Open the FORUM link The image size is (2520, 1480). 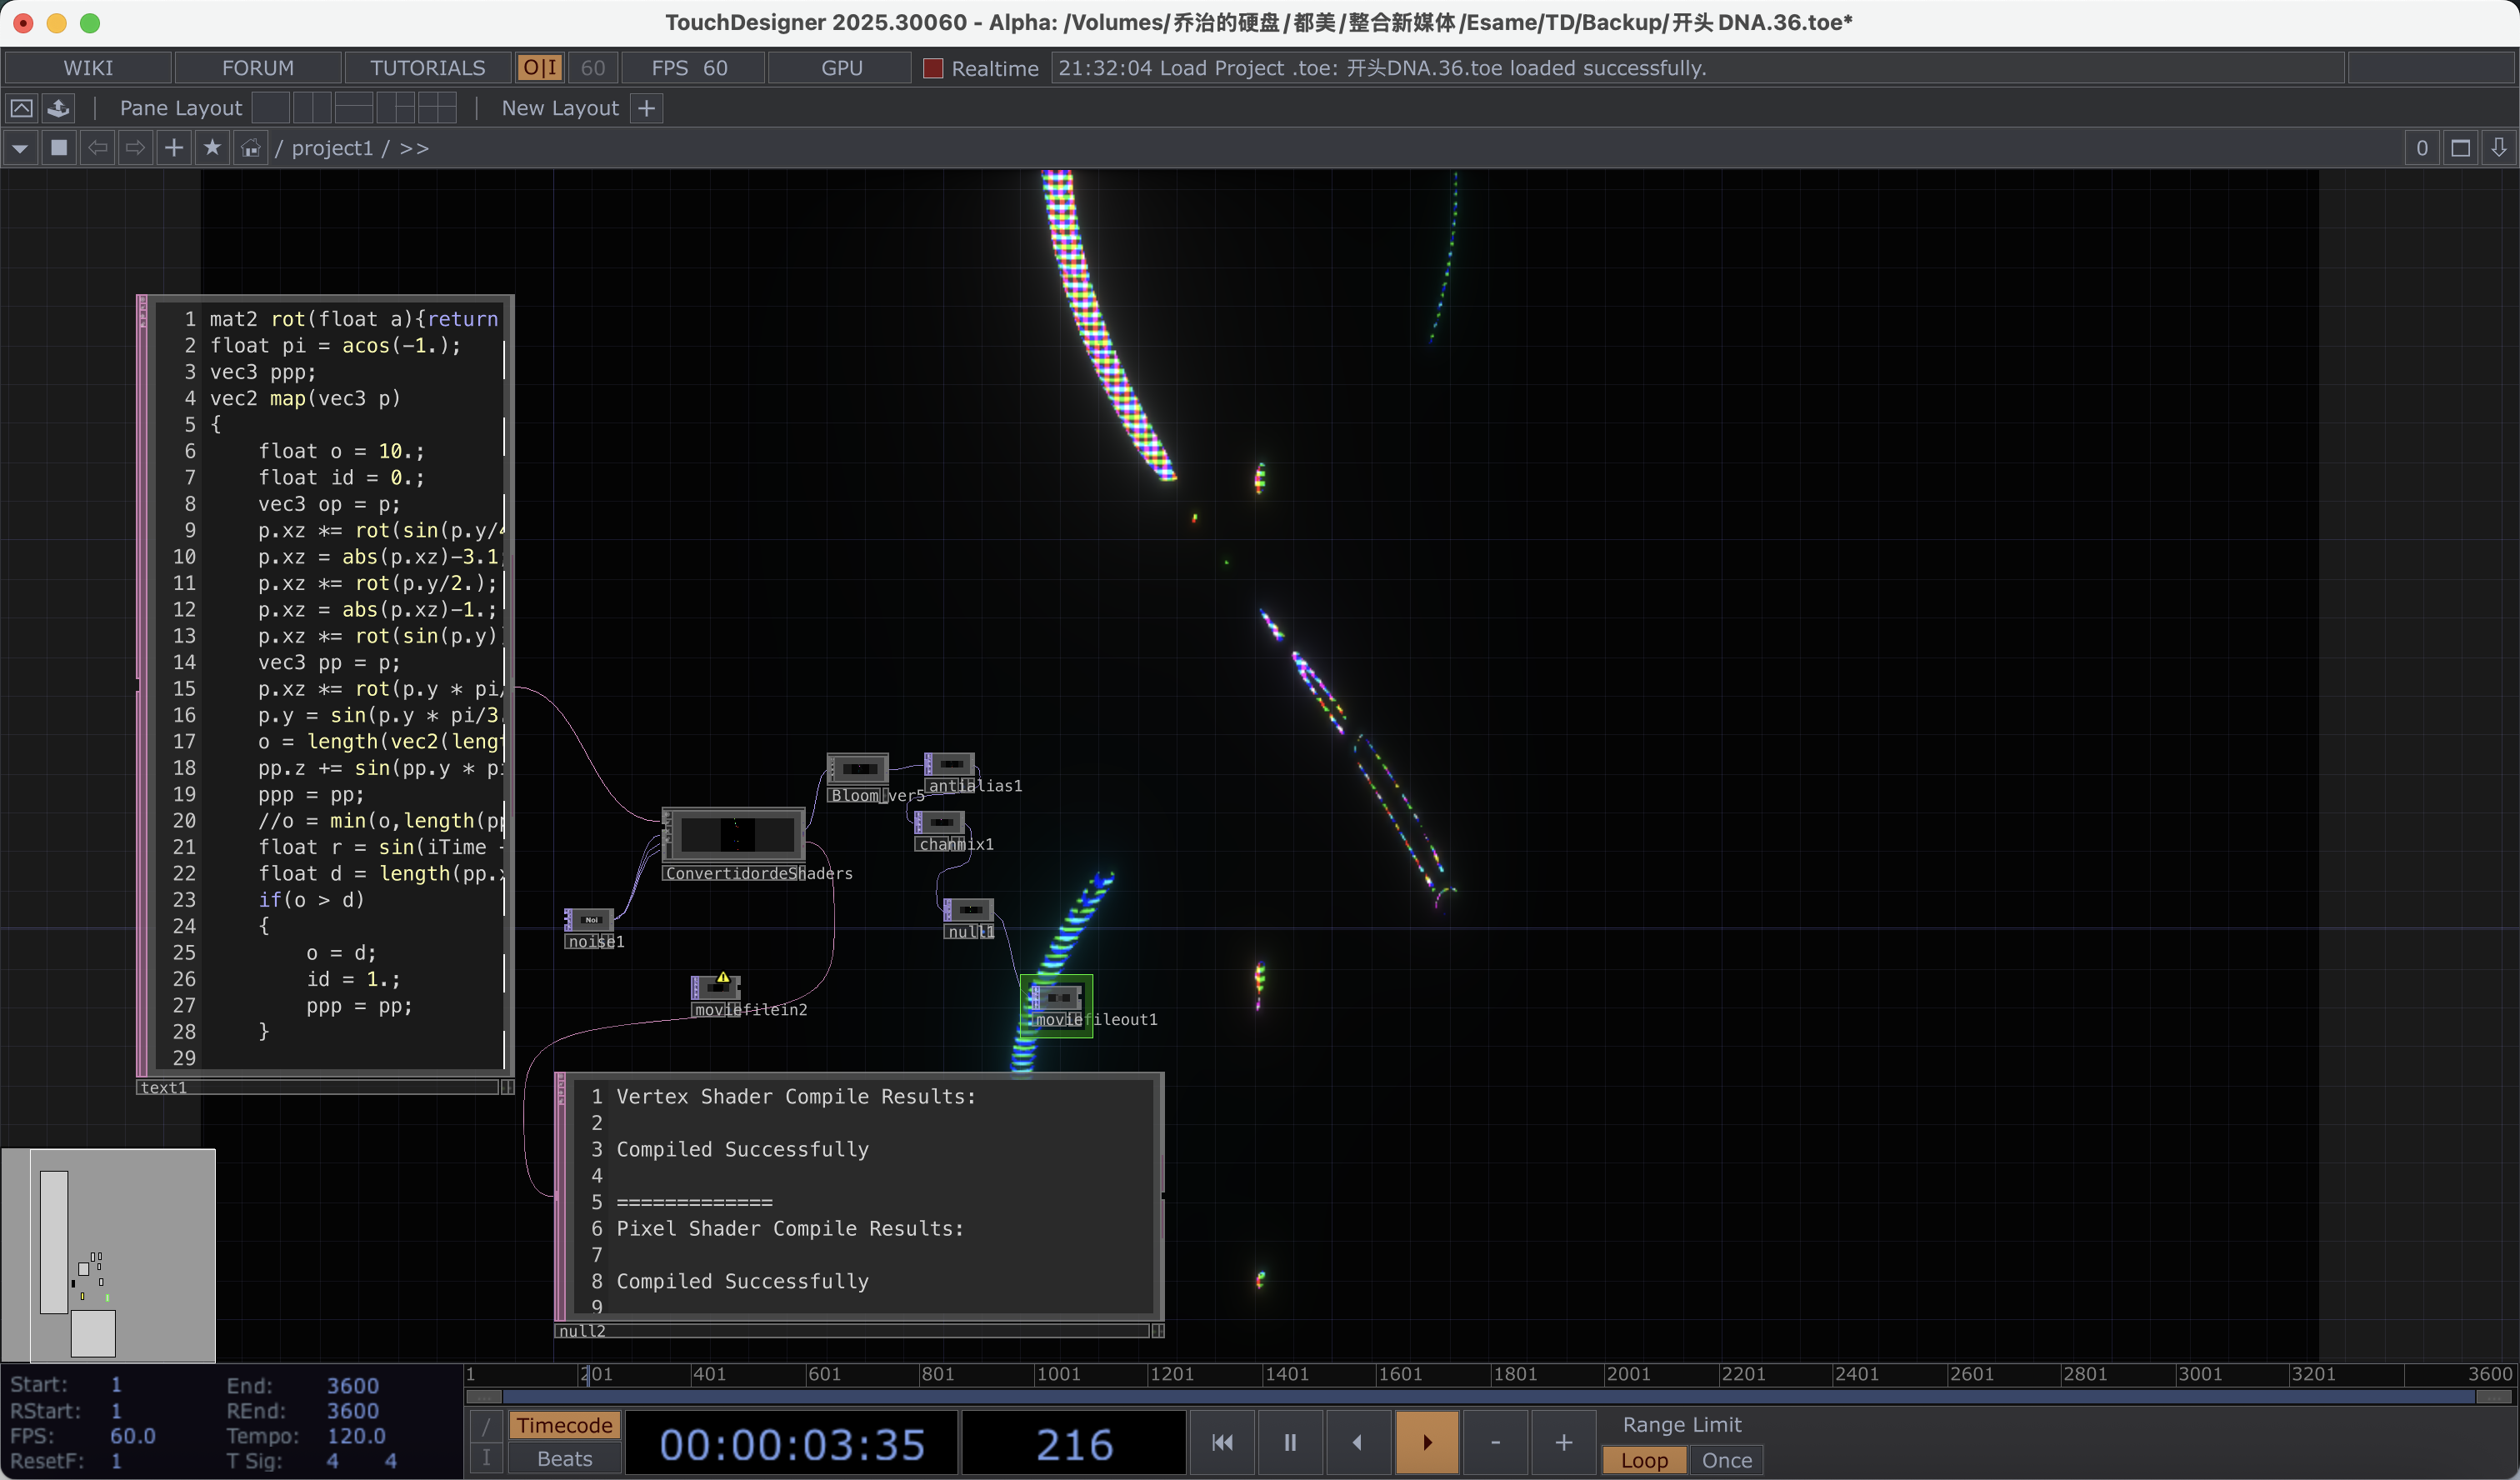[x=258, y=68]
